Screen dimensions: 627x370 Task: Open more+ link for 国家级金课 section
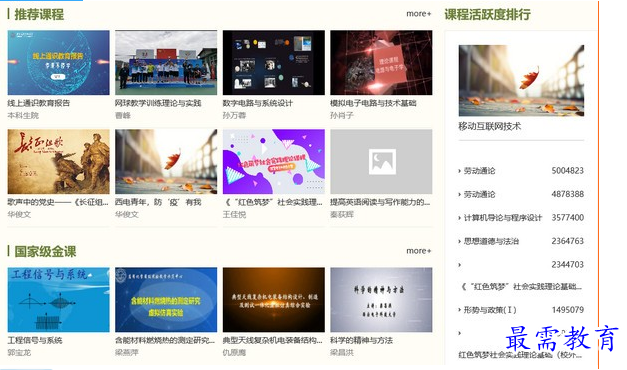pyautogui.click(x=419, y=251)
